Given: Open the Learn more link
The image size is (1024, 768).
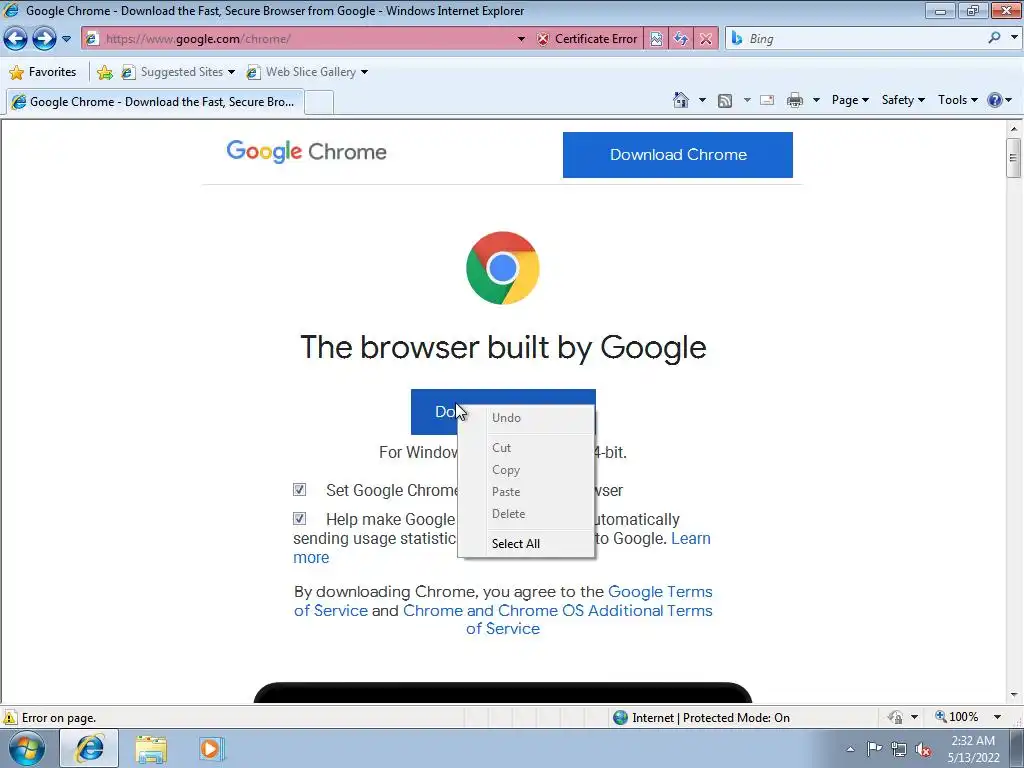Looking at the screenshot, I should (x=691, y=538).
